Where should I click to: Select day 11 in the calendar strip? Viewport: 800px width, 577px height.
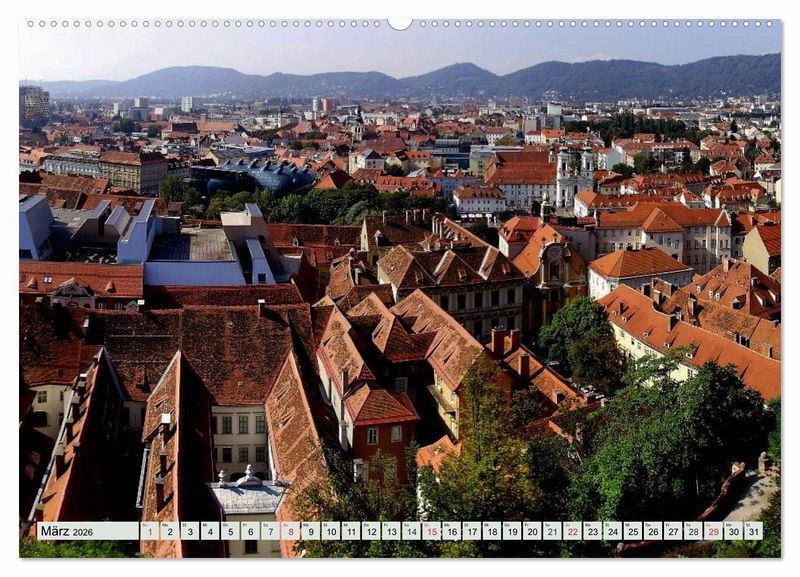pos(351,531)
